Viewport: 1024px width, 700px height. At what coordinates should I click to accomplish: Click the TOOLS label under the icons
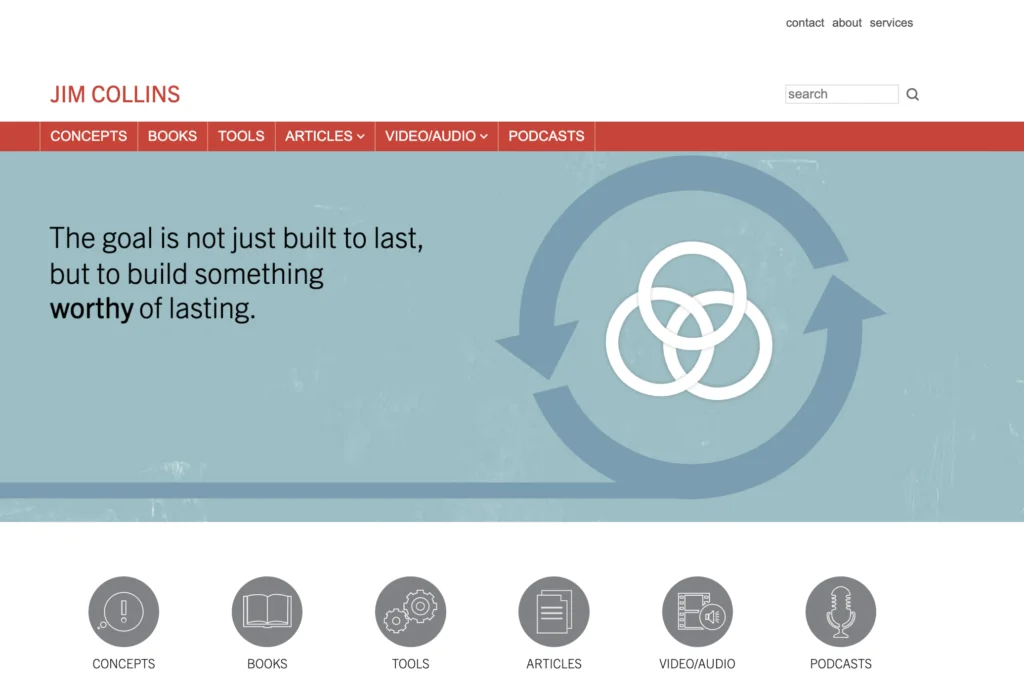pyautogui.click(x=410, y=664)
